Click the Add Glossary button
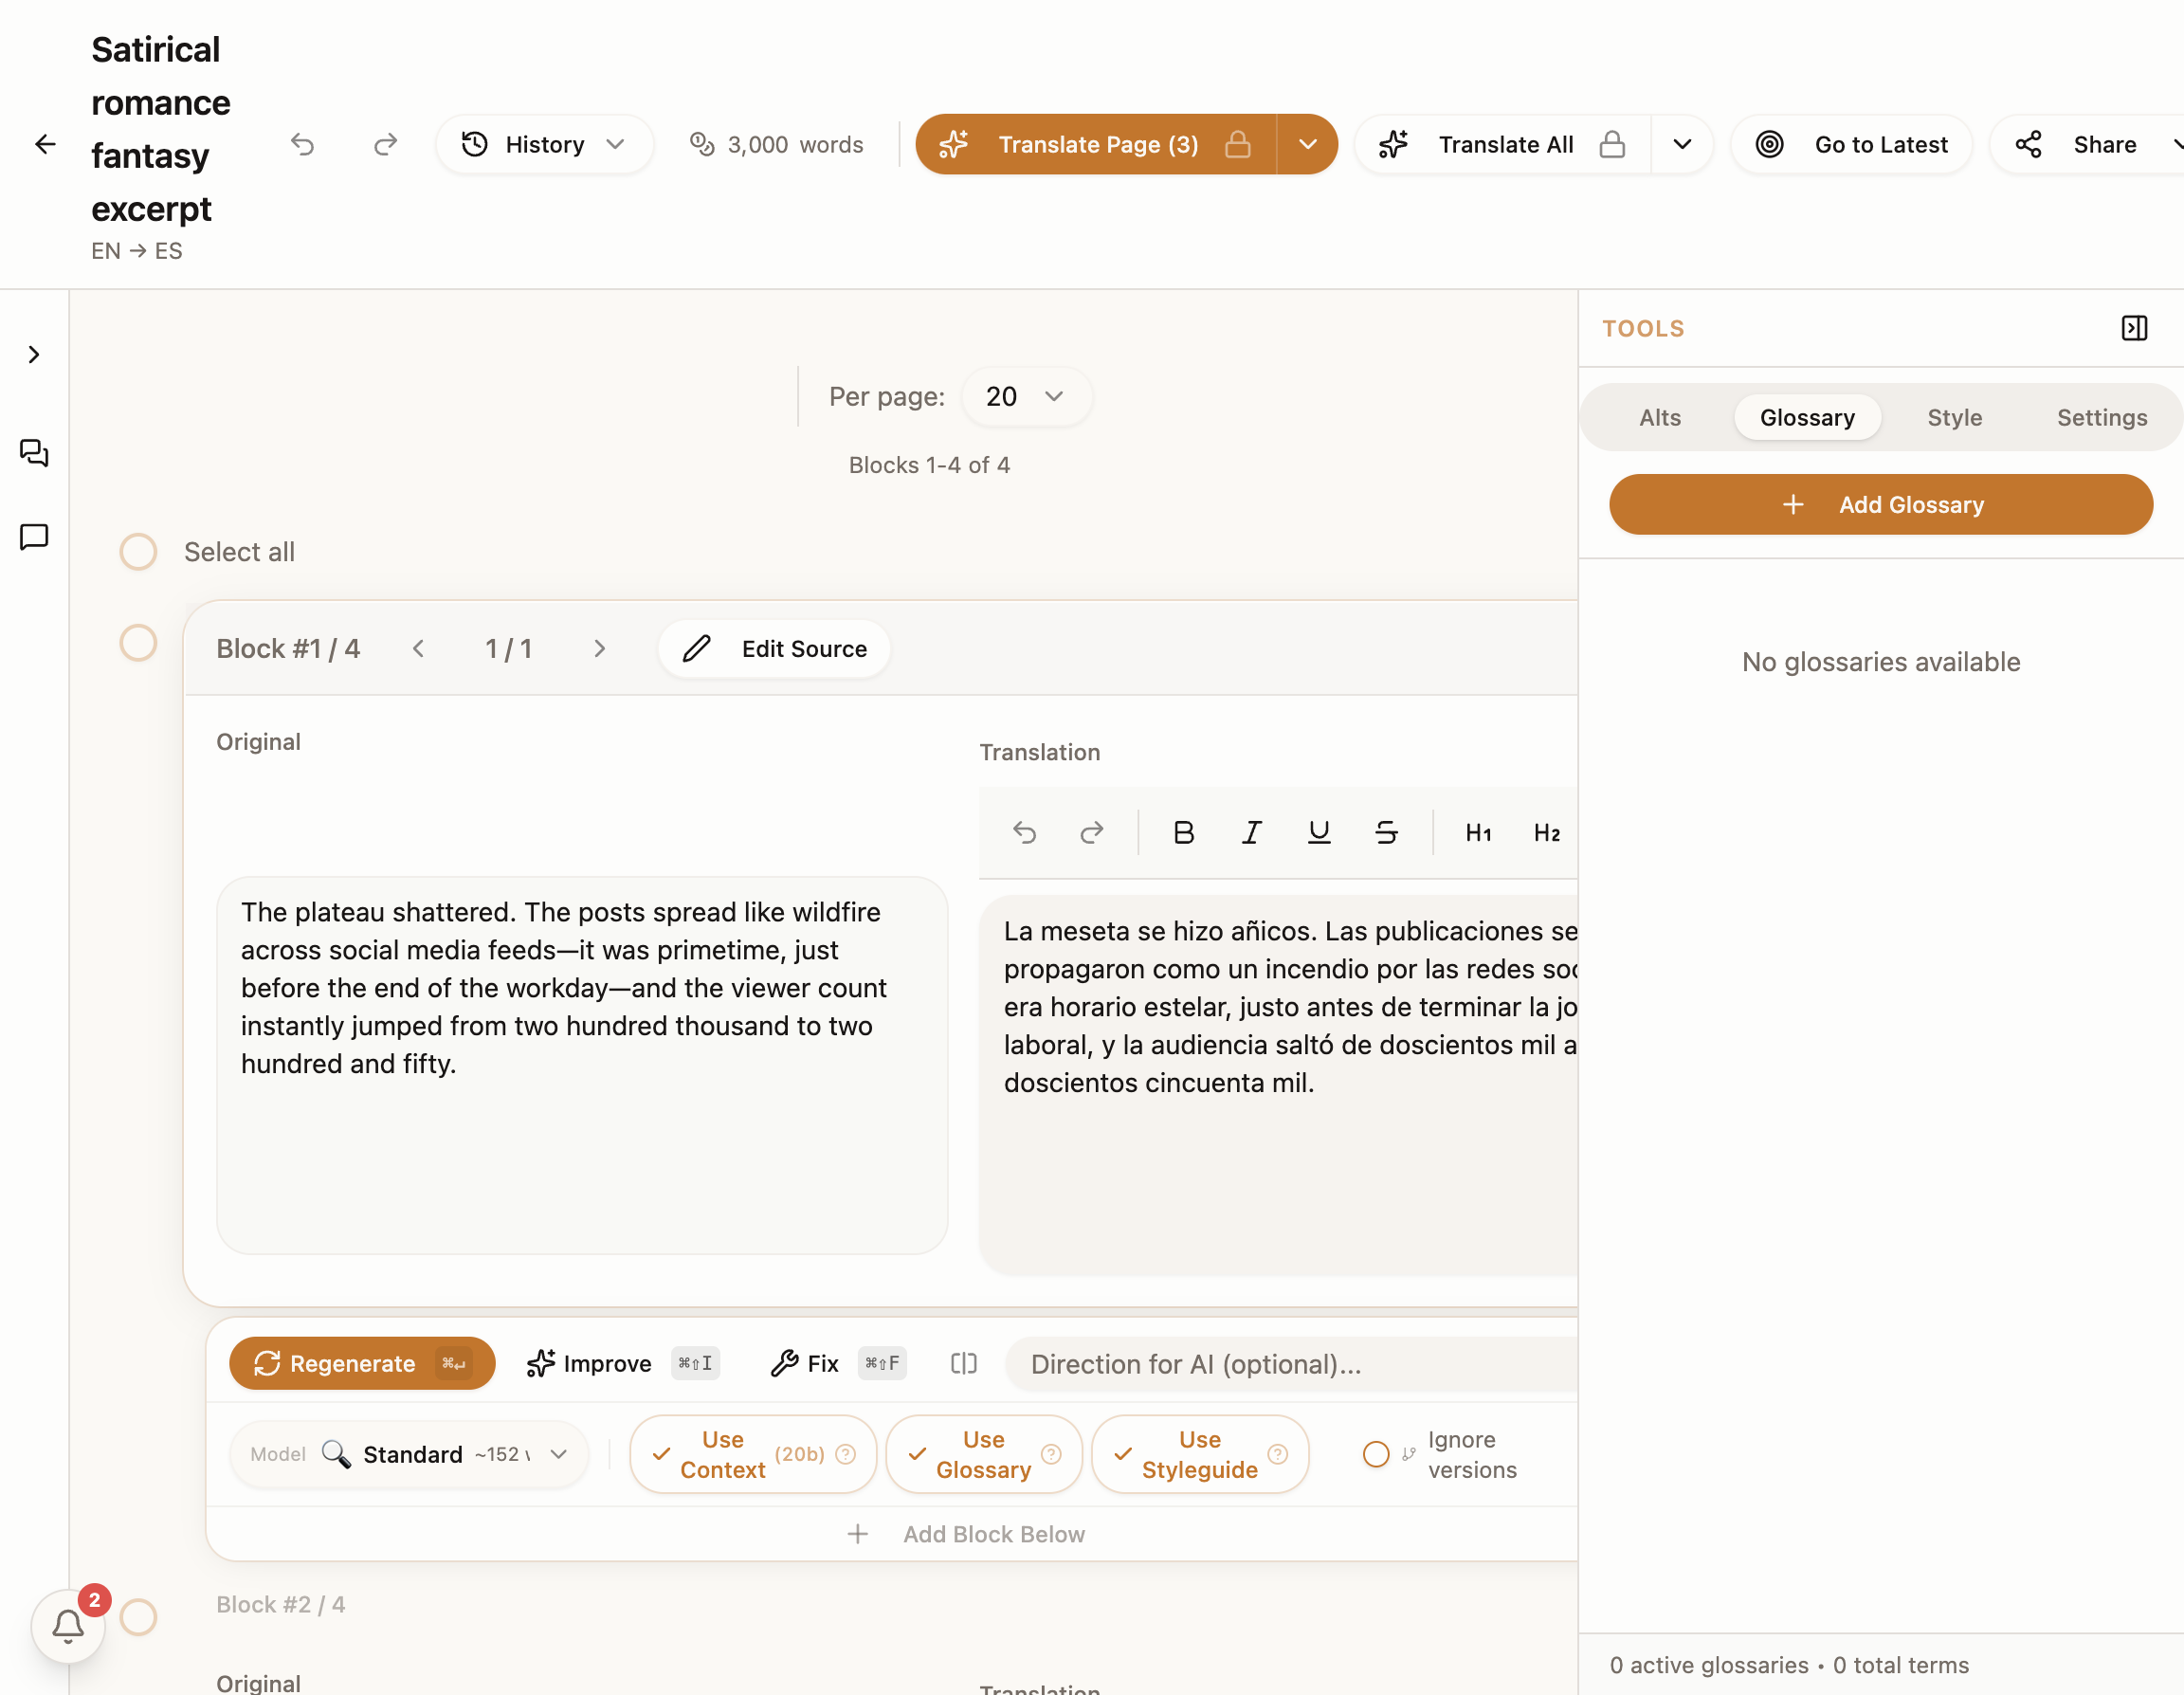The image size is (2184, 1695). 1880,504
